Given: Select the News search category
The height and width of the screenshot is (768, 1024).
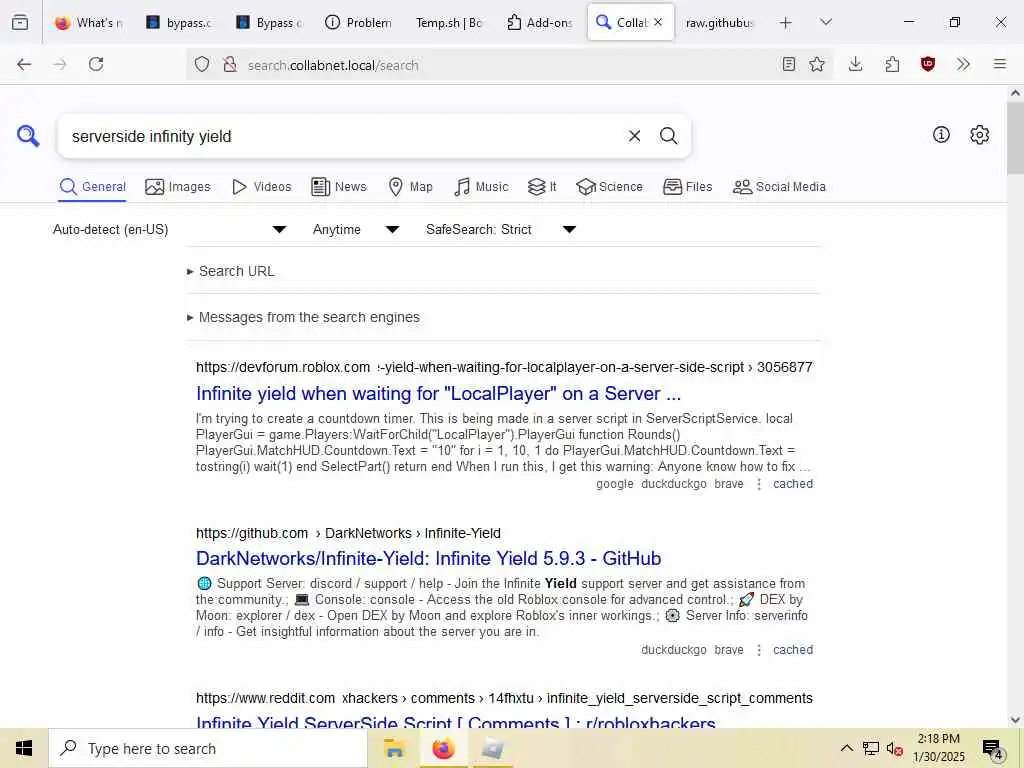Looking at the screenshot, I should [338, 187].
